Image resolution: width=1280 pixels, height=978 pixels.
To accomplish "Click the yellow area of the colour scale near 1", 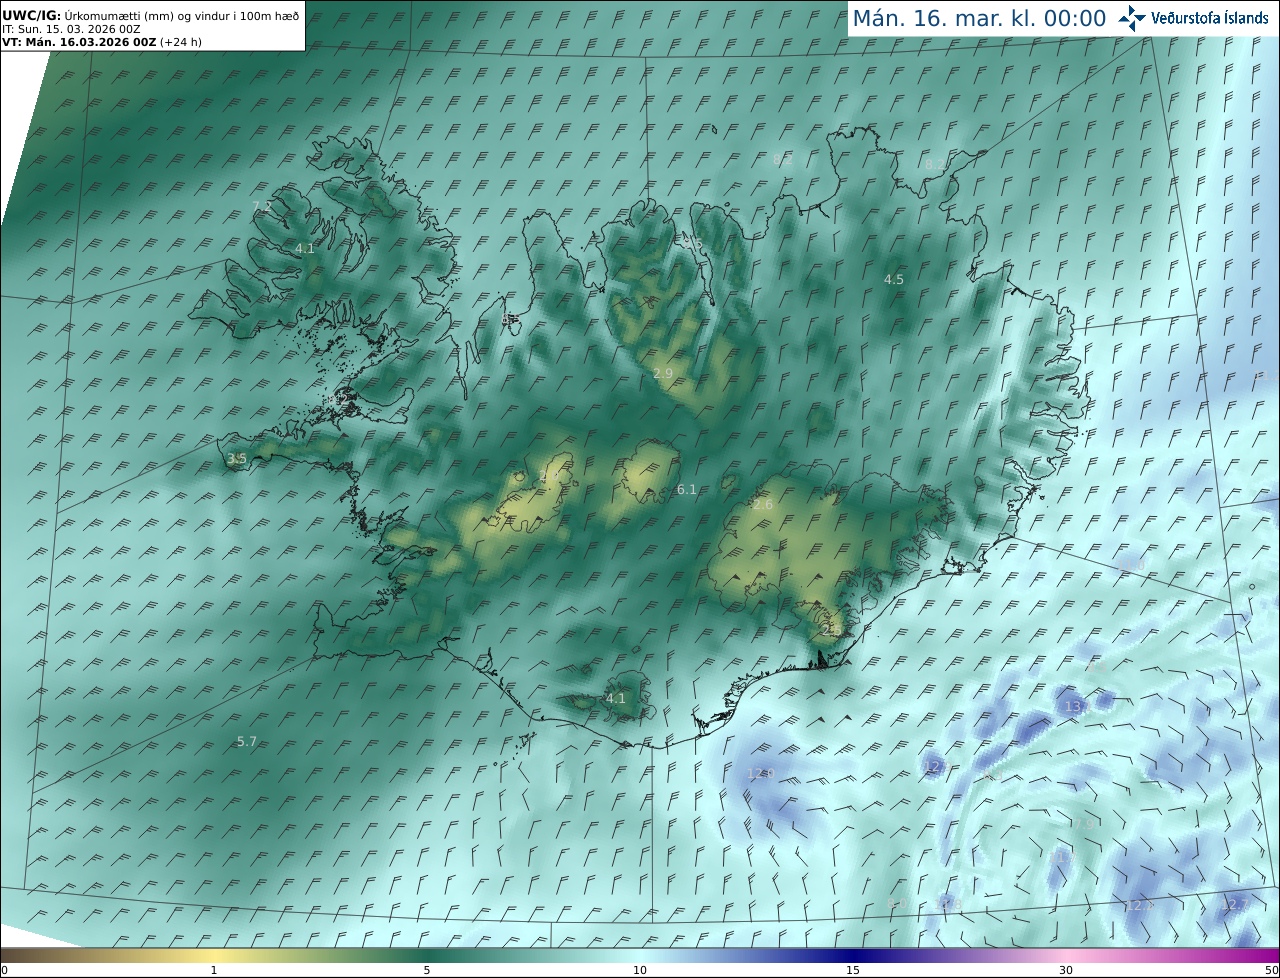I will pos(214,955).
